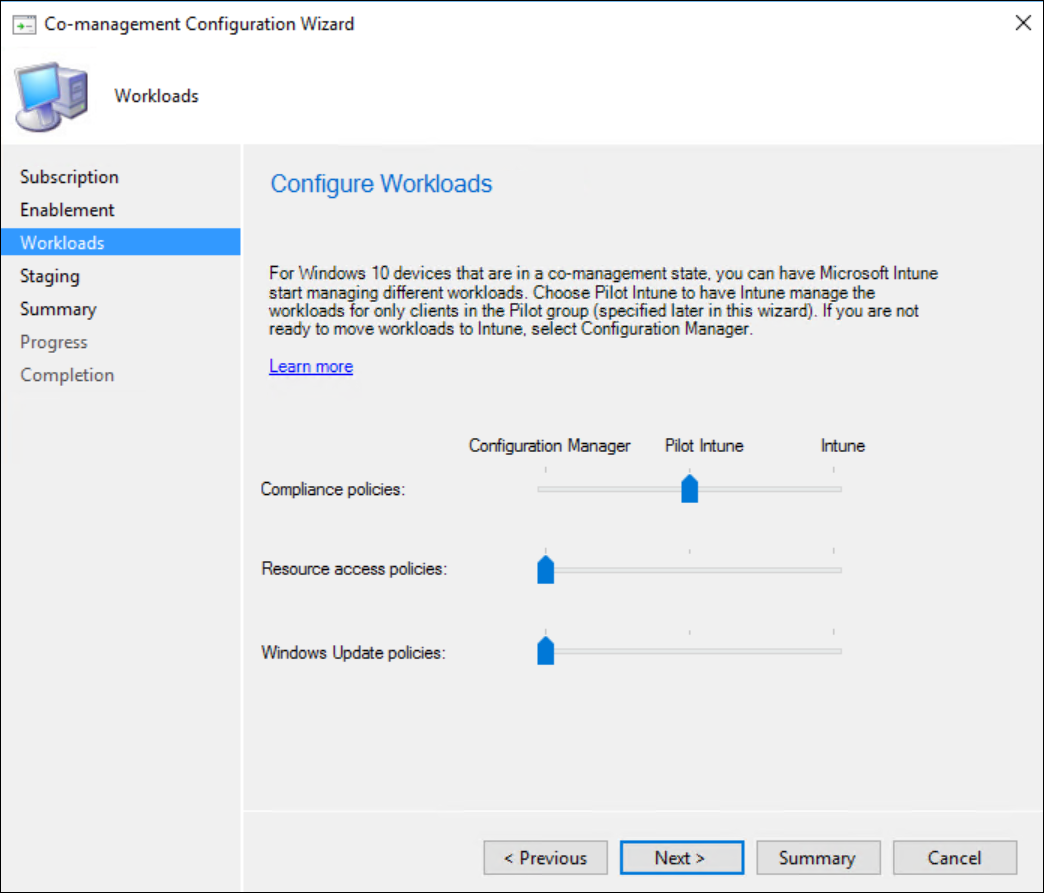Click the Compliance policies label
Viewport: 1044px width, 893px height.
coord(333,489)
